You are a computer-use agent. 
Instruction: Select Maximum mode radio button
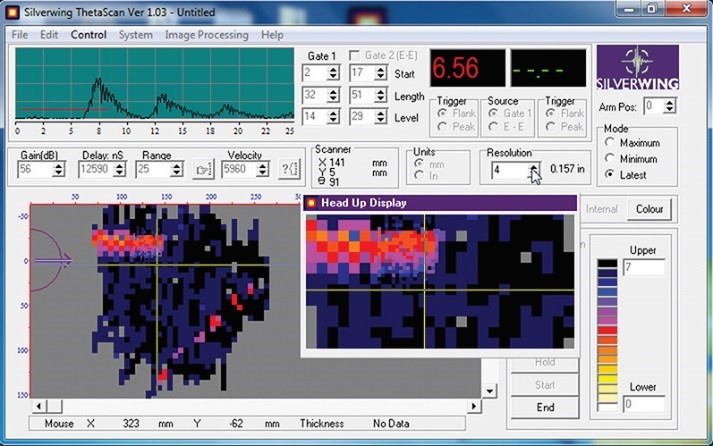(610, 143)
